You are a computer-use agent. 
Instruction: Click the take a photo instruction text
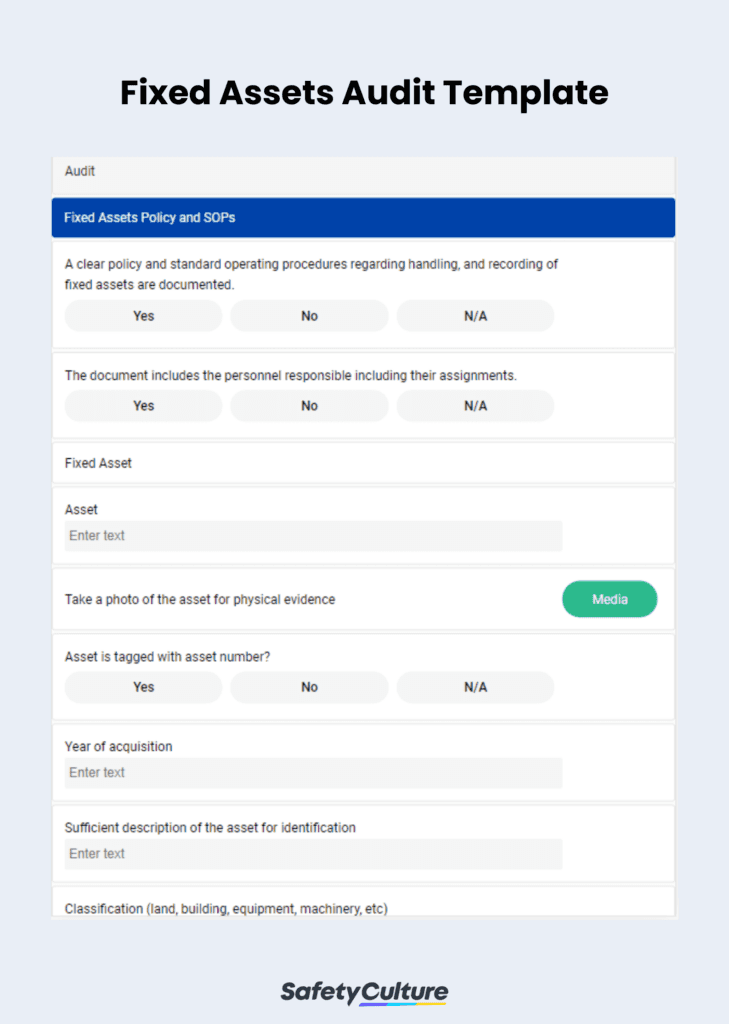tap(200, 599)
